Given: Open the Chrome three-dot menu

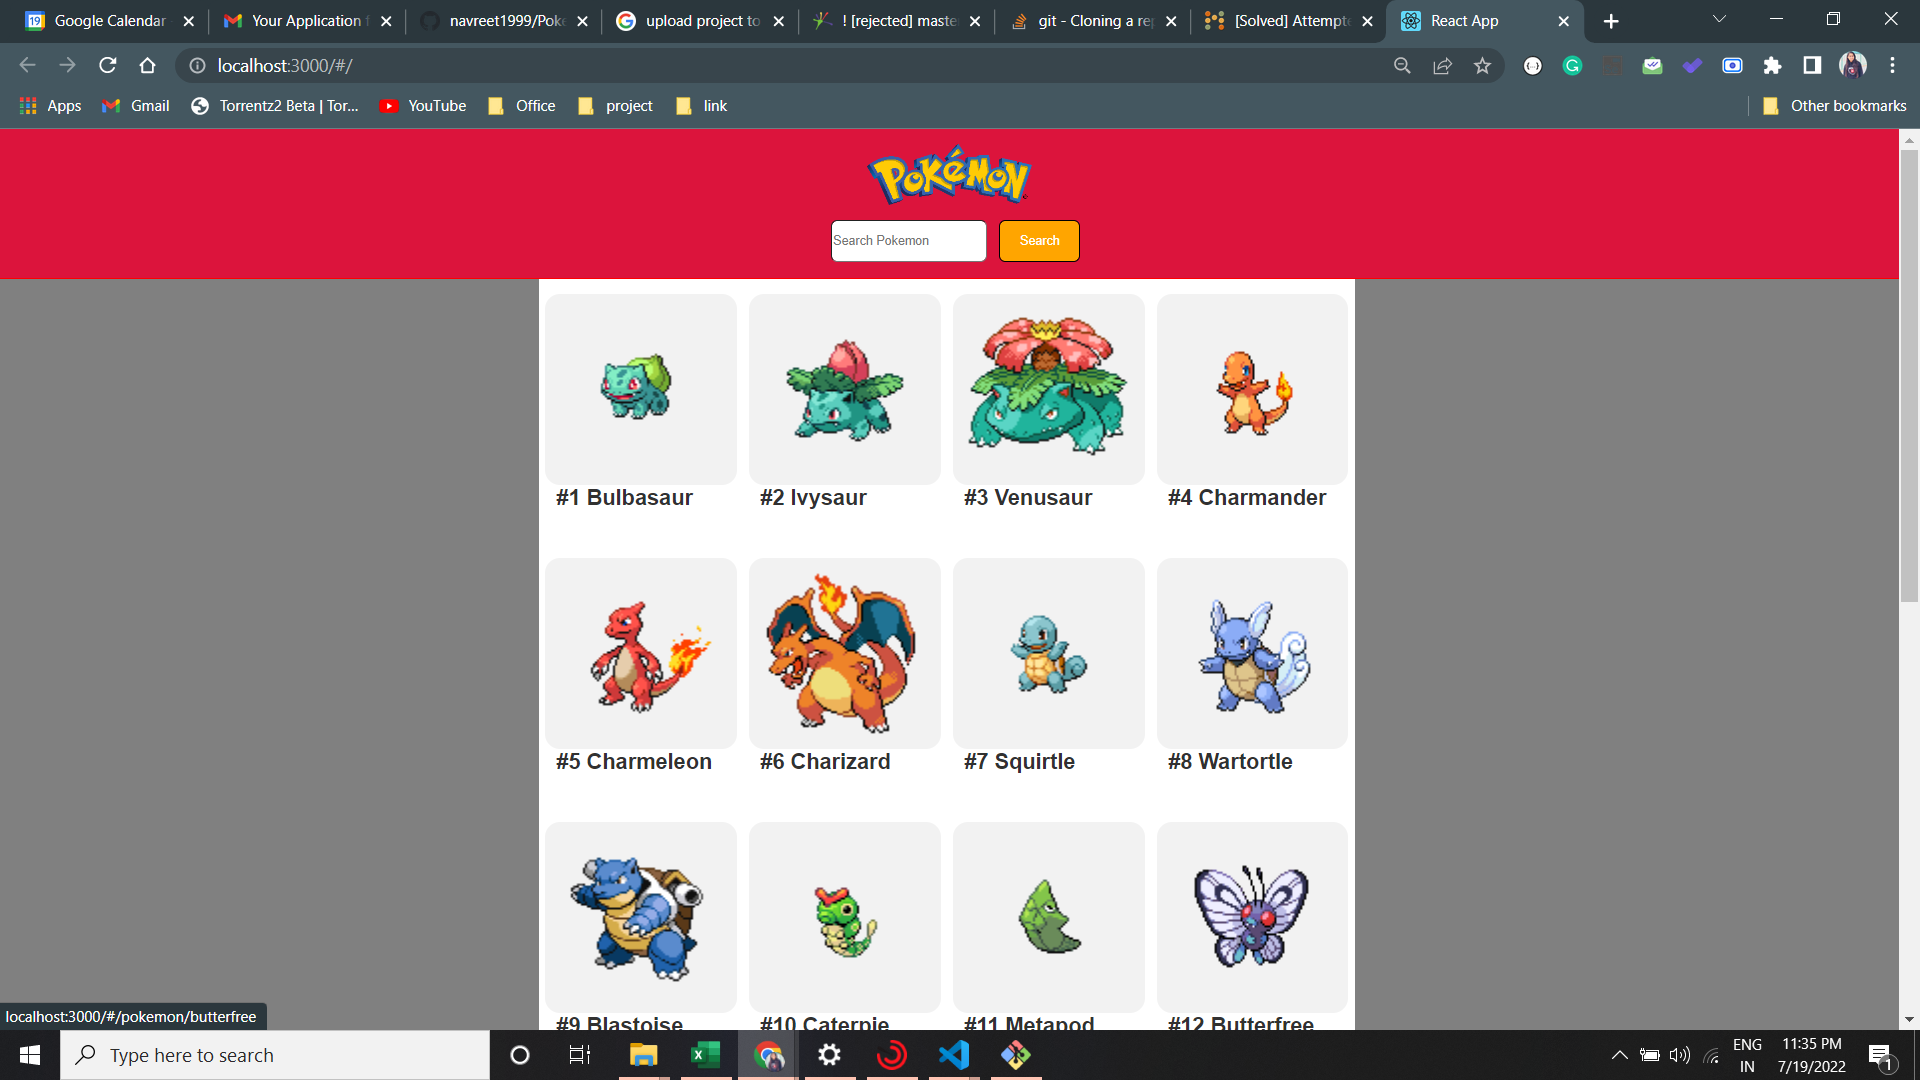Looking at the screenshot, I should coord(1892,66).
